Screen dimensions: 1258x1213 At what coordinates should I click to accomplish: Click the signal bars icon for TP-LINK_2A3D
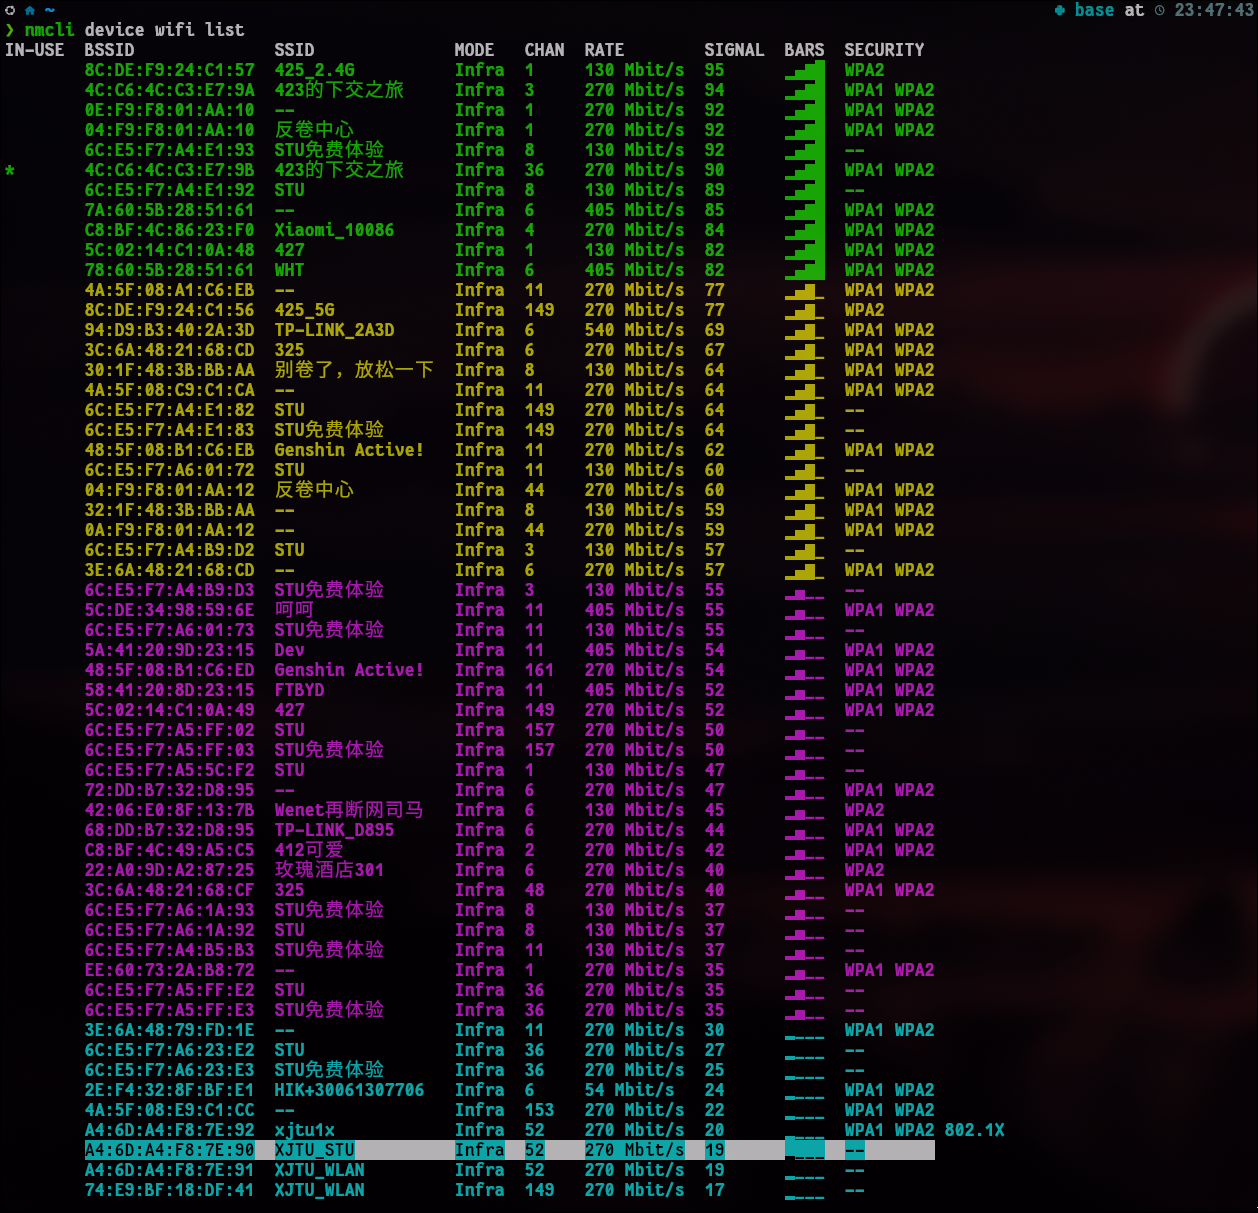tap(804, 330)
